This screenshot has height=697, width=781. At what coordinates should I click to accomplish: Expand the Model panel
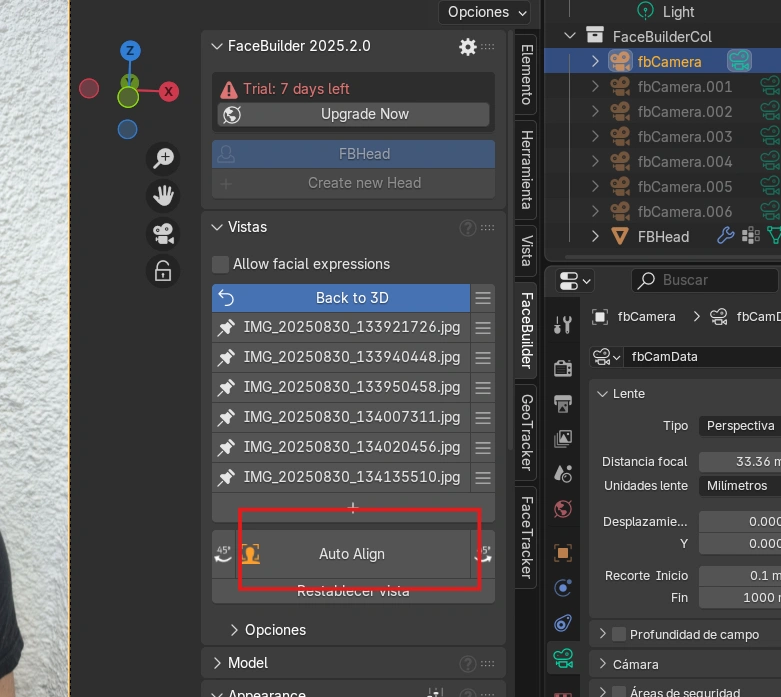click(217, 663)
